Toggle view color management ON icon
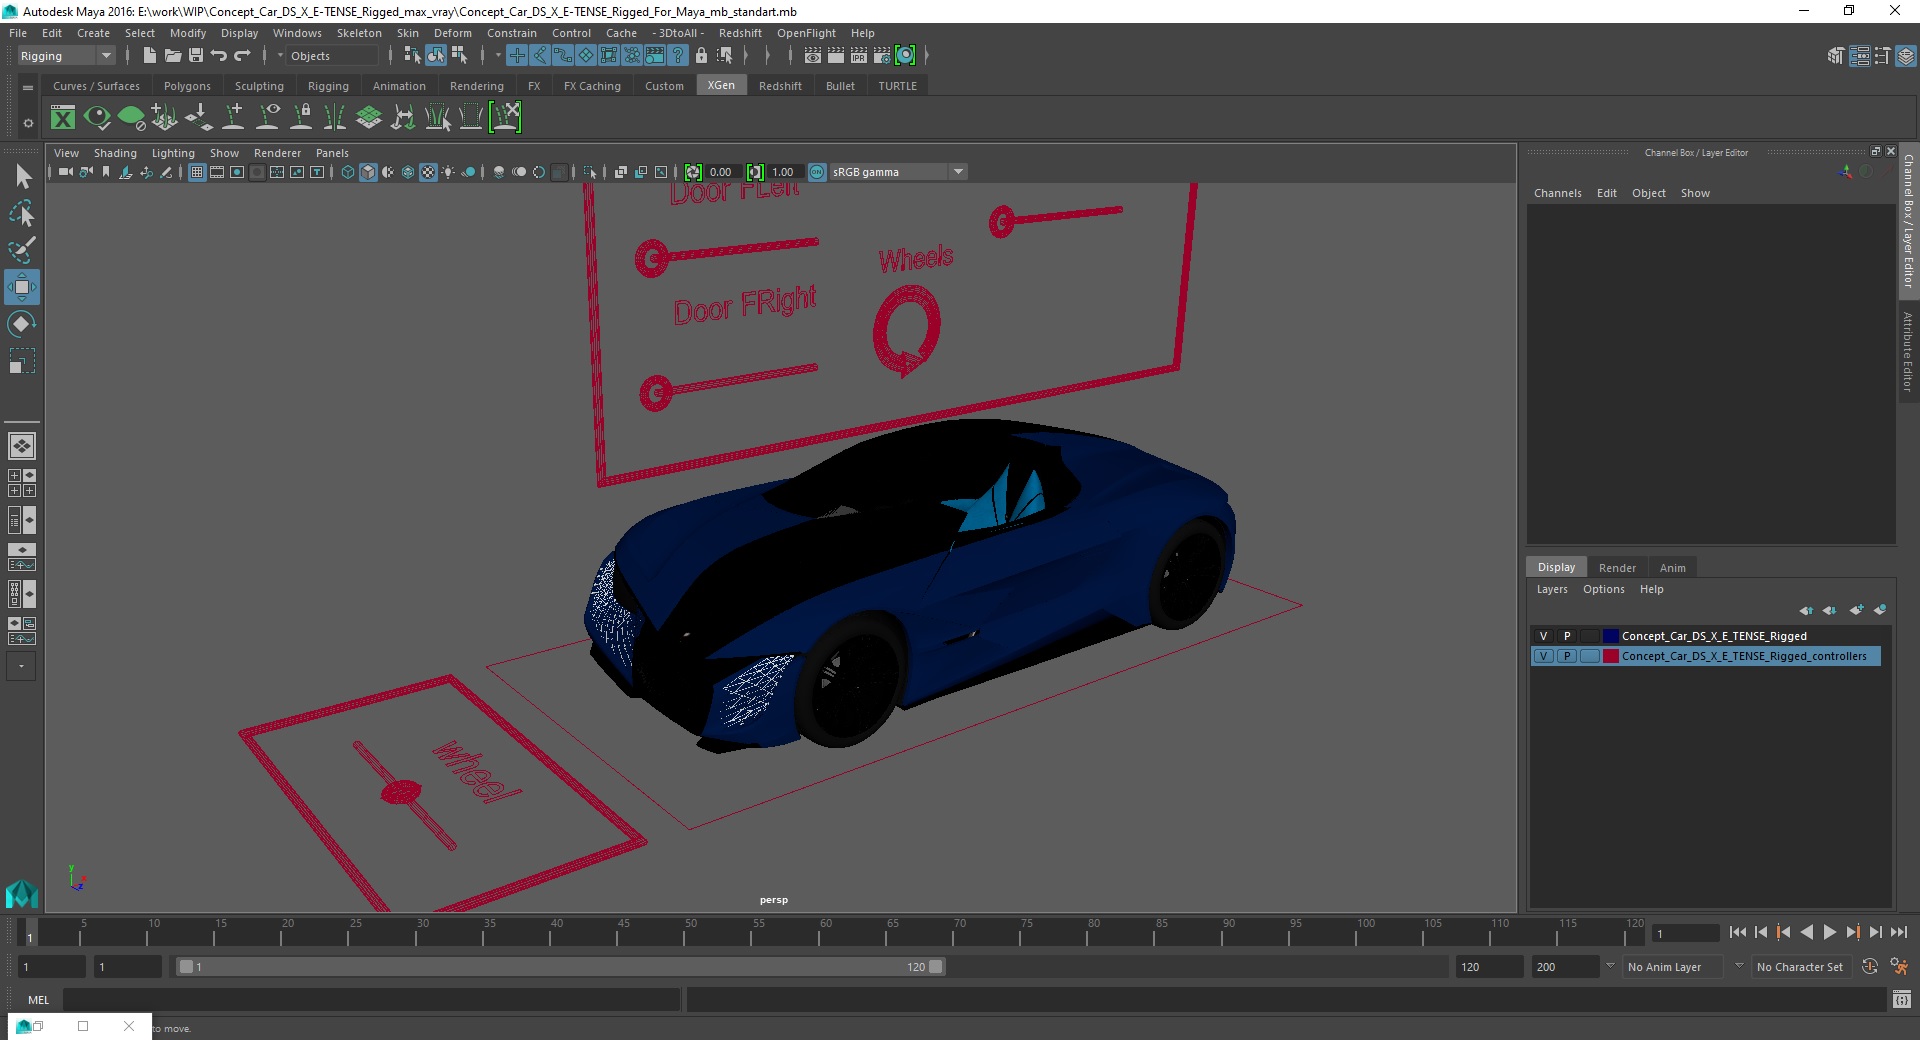1920x1040 pixels. [x=817, y=172]
